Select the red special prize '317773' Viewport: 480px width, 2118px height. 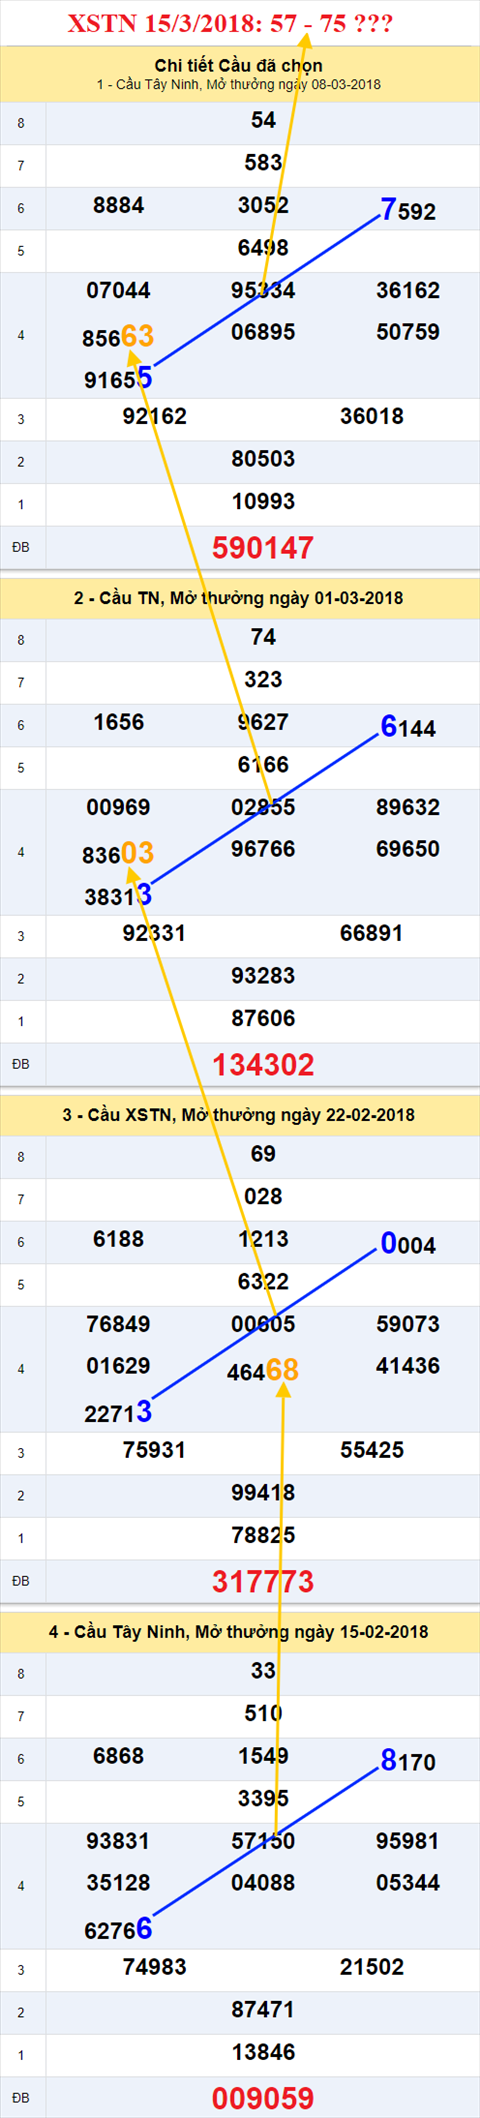click(x=263, y=1581)
